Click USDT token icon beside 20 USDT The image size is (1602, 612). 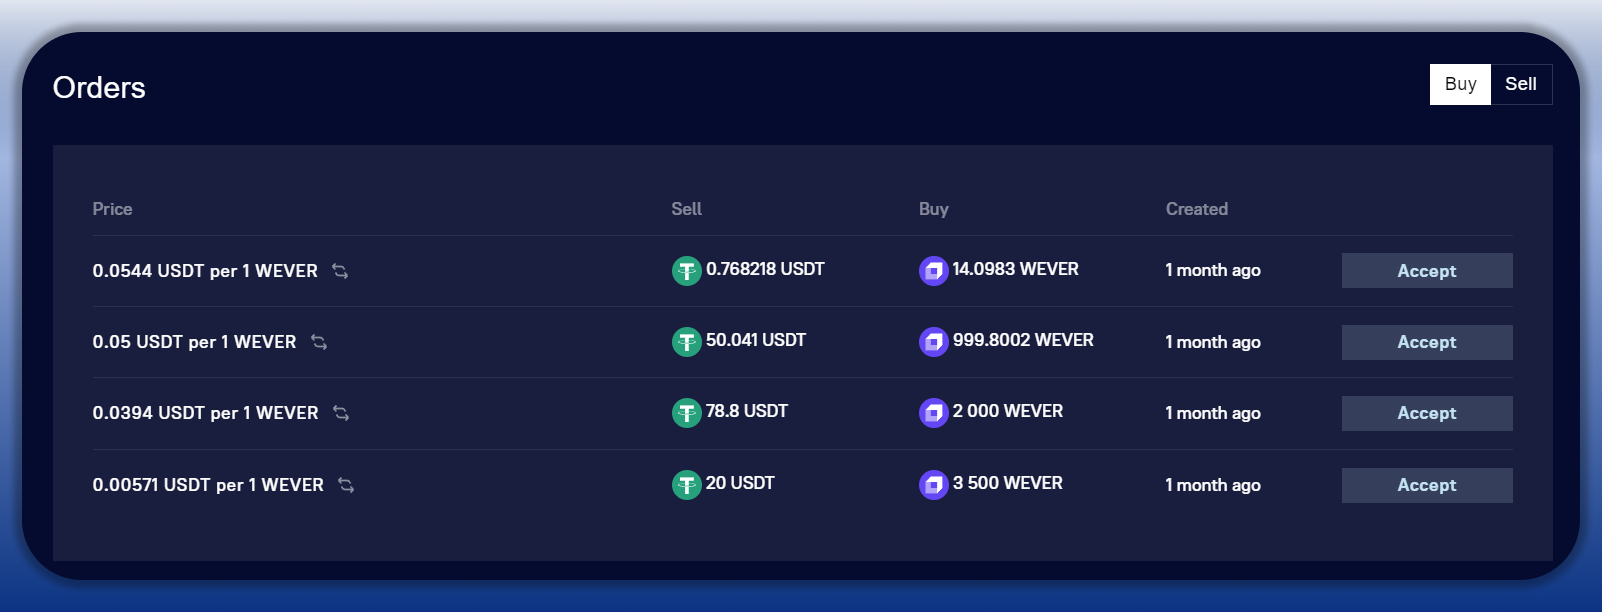coord(686,485)
